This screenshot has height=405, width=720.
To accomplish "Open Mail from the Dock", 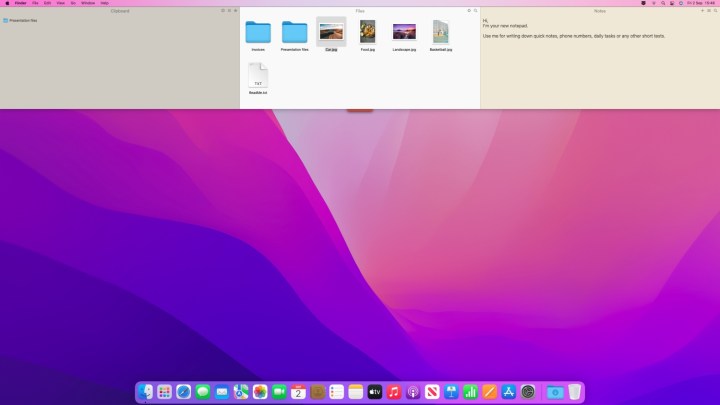I will [222, 392].
